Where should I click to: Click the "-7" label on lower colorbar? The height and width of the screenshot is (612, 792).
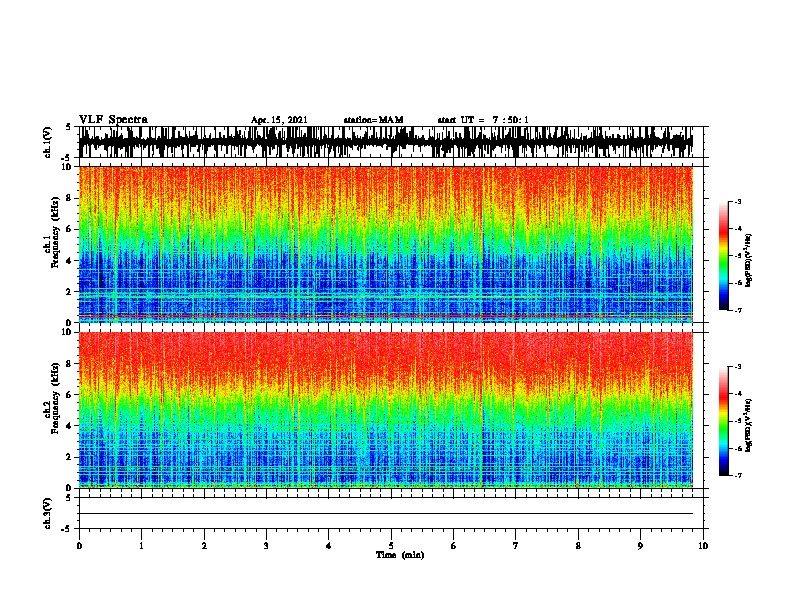point(738,475)
